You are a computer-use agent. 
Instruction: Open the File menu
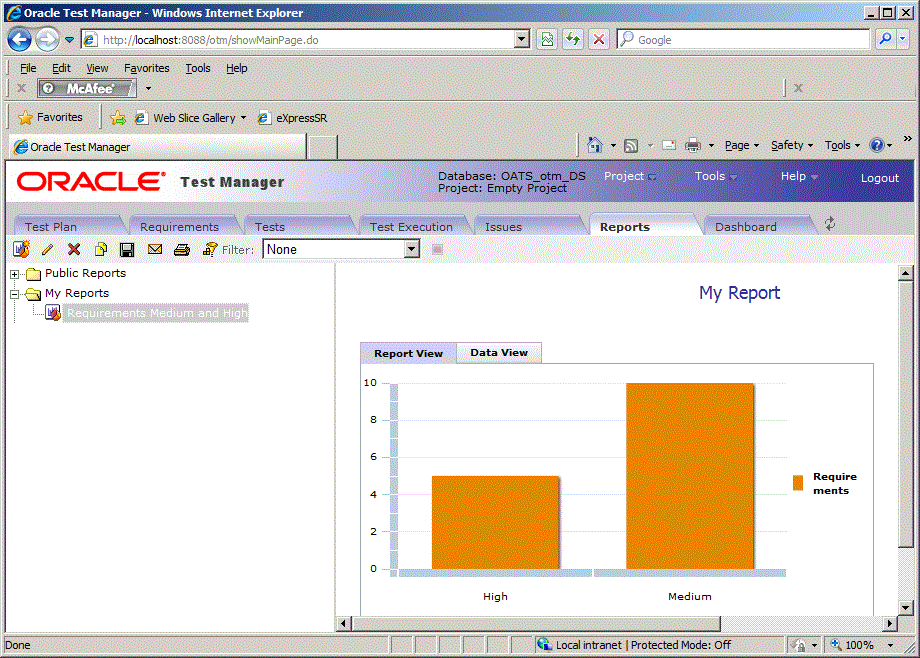(28, 68)
